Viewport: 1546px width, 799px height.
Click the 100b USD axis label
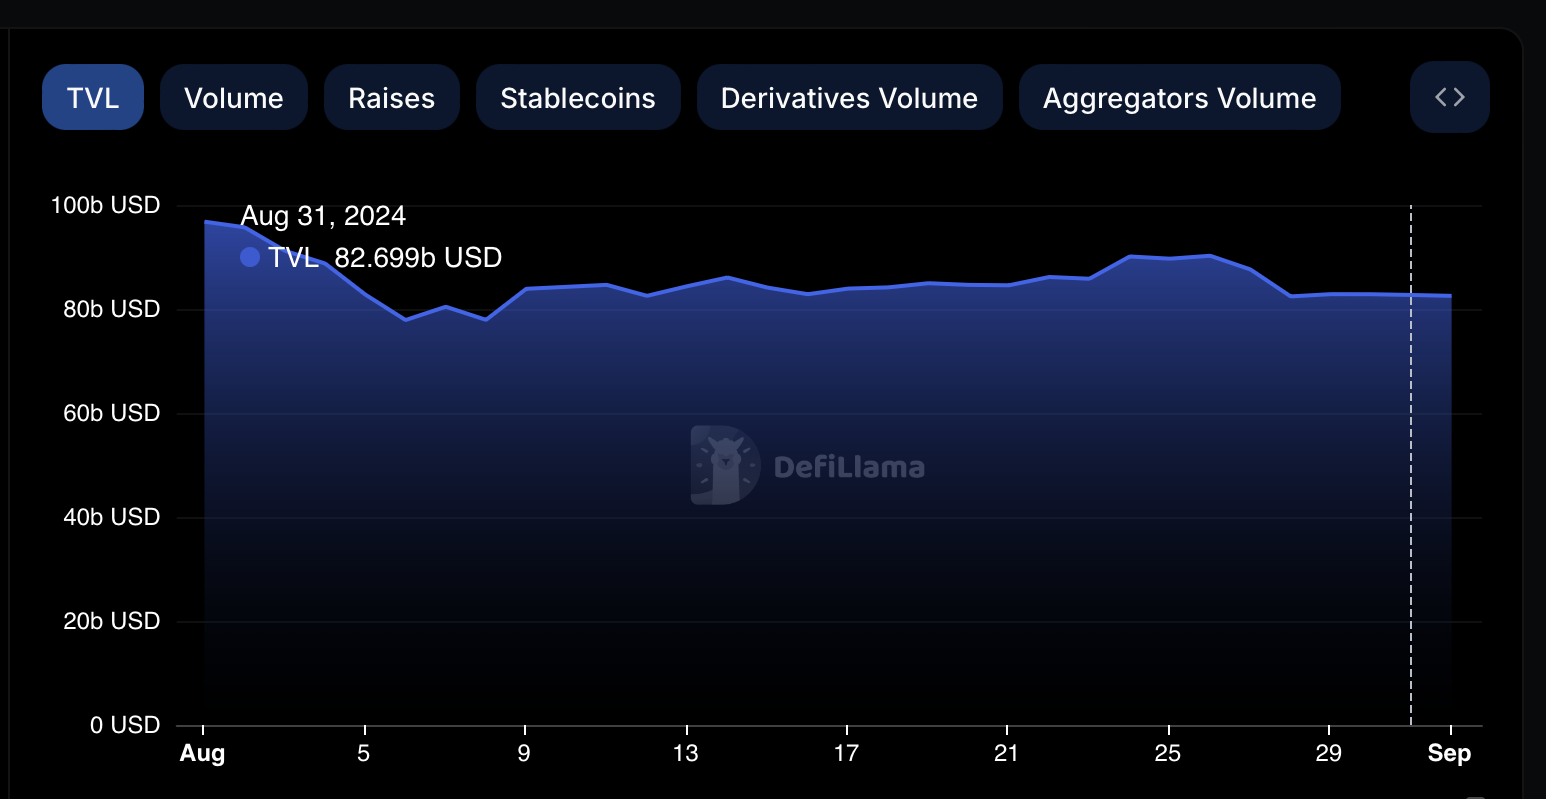point(106,205)
